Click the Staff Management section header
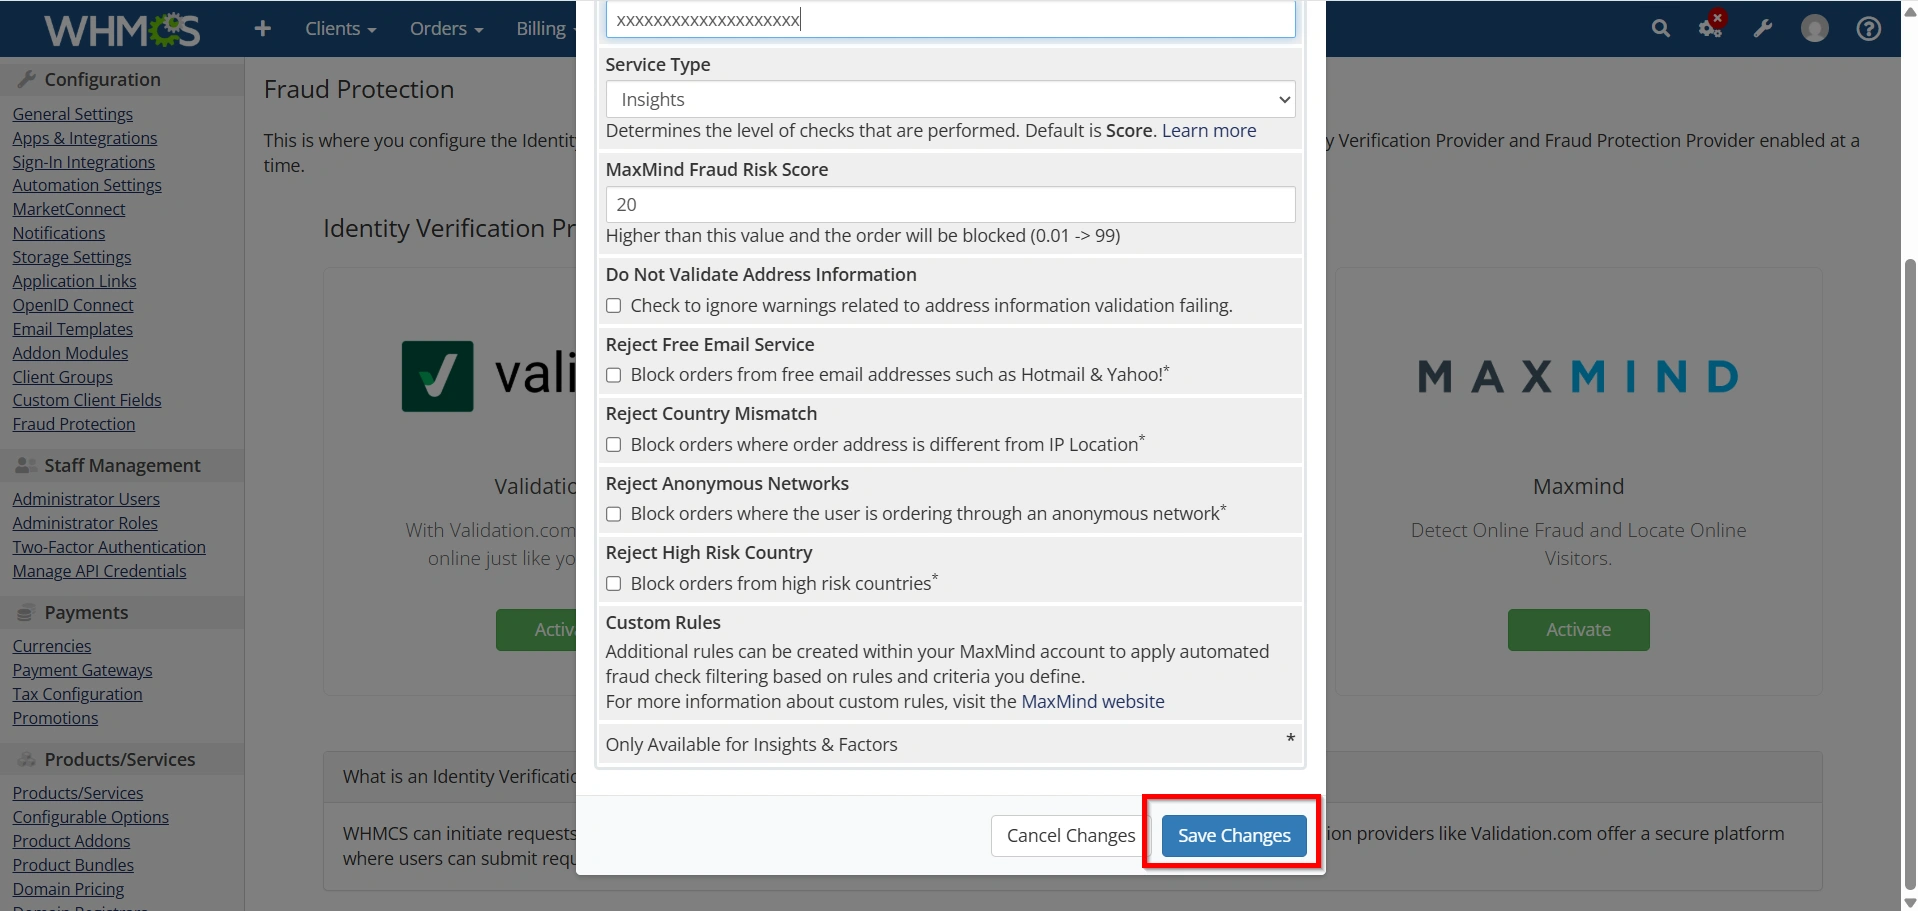Image resolution: width=1918 pixels, height=911 pixels. 122,465
